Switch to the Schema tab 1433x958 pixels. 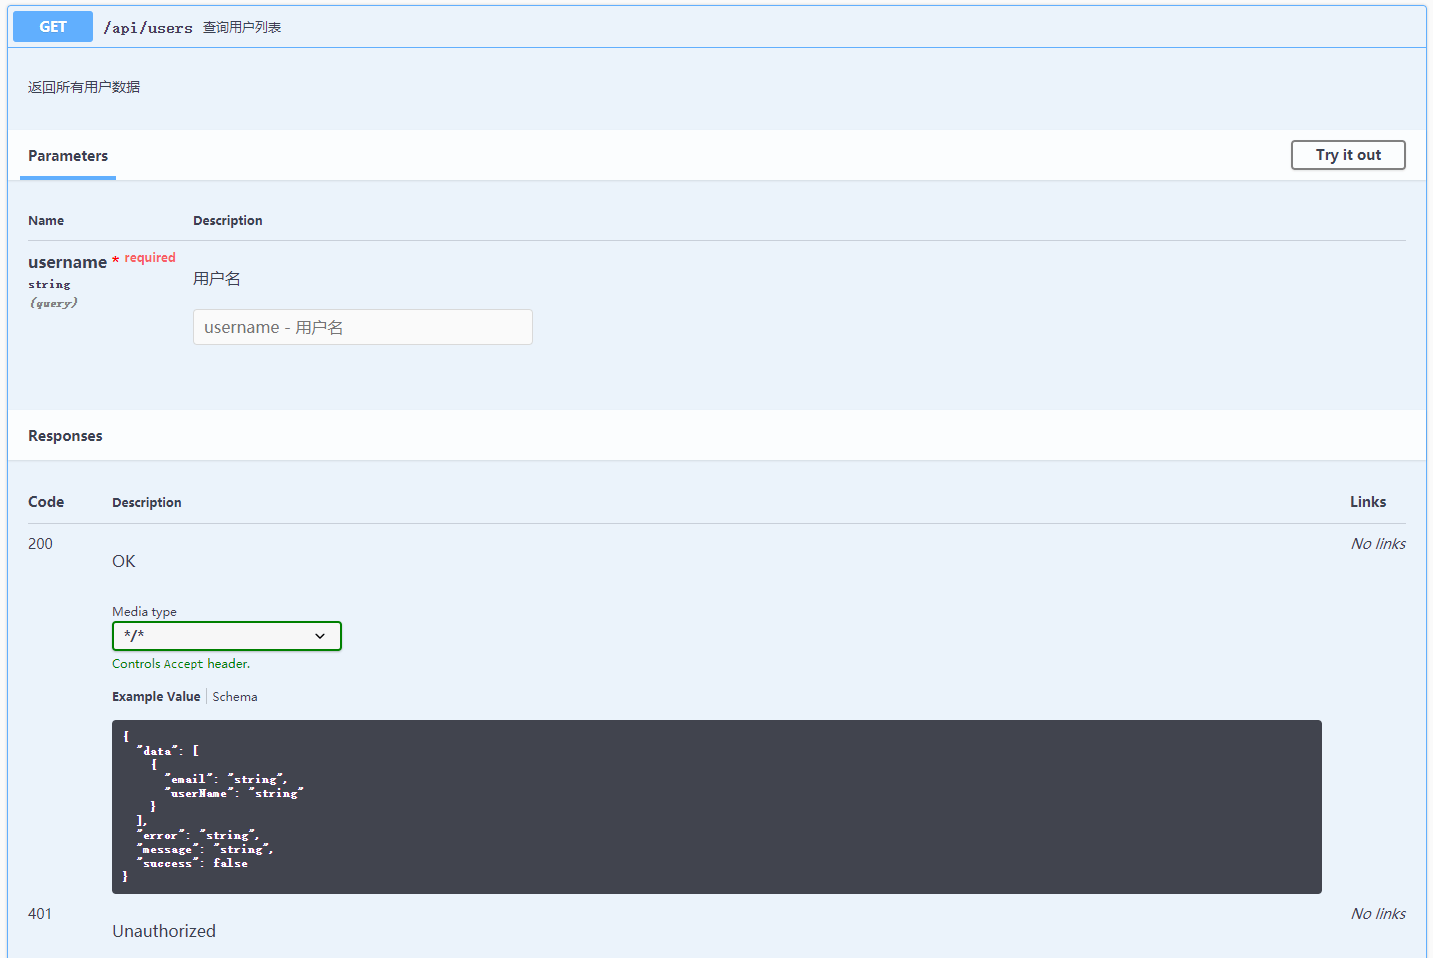(234, 696)
